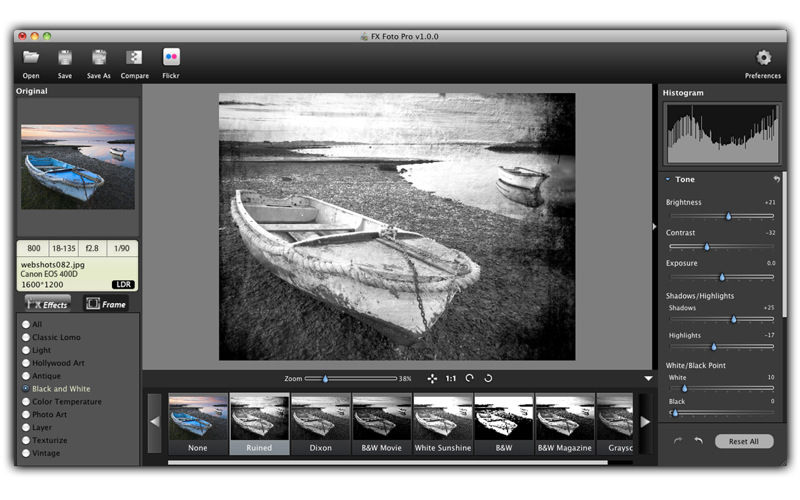Set zoom to 1:1 actual size
The image size is (800, 500).
(x=451, y=379)
